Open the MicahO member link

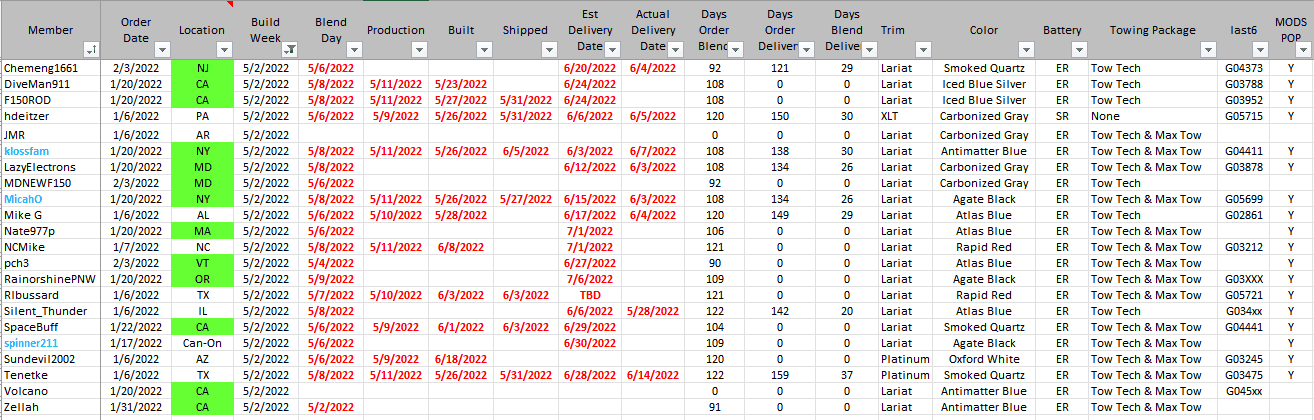(x=23, y=199)
